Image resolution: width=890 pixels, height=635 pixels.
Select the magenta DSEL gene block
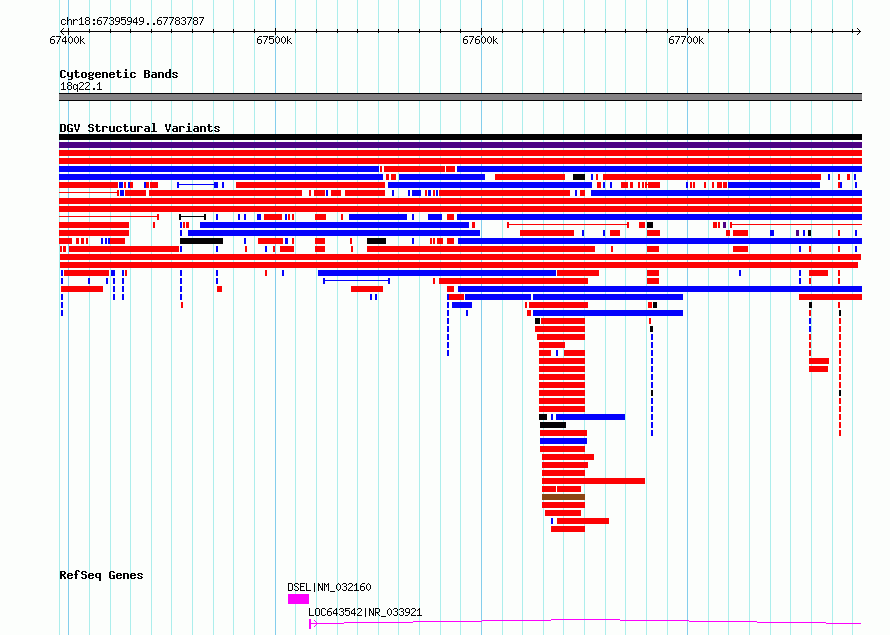[298, 599]
